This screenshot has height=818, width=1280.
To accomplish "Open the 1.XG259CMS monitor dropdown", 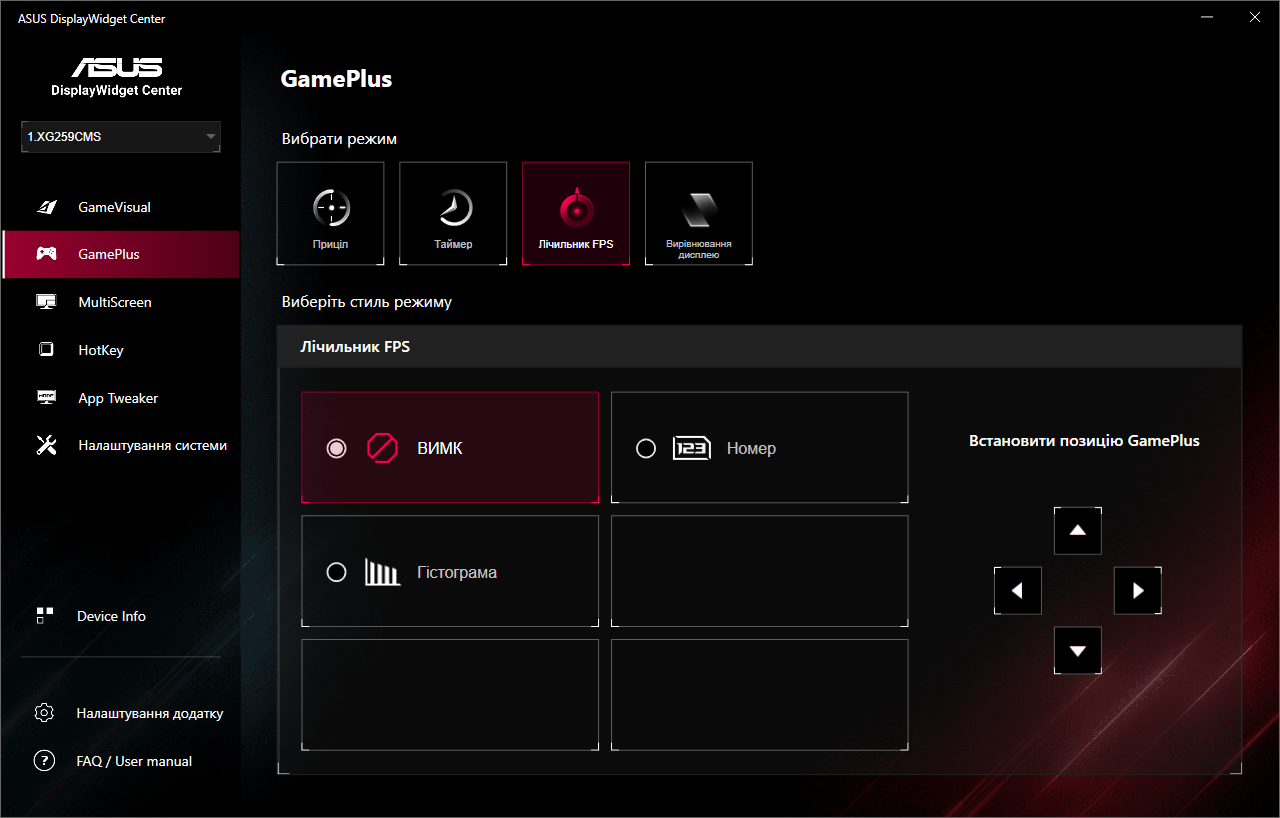I will pyautogui.click(x=120, y=136).
